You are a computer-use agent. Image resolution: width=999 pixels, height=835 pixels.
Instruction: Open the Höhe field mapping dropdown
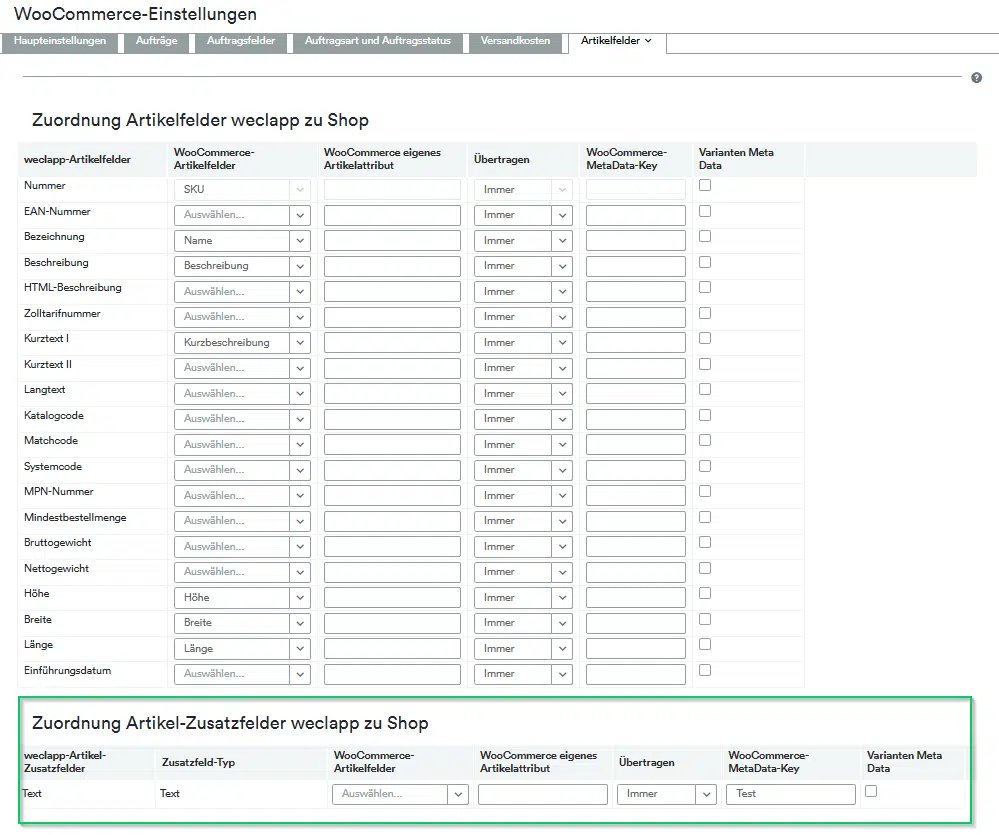(x=242, y=597)
